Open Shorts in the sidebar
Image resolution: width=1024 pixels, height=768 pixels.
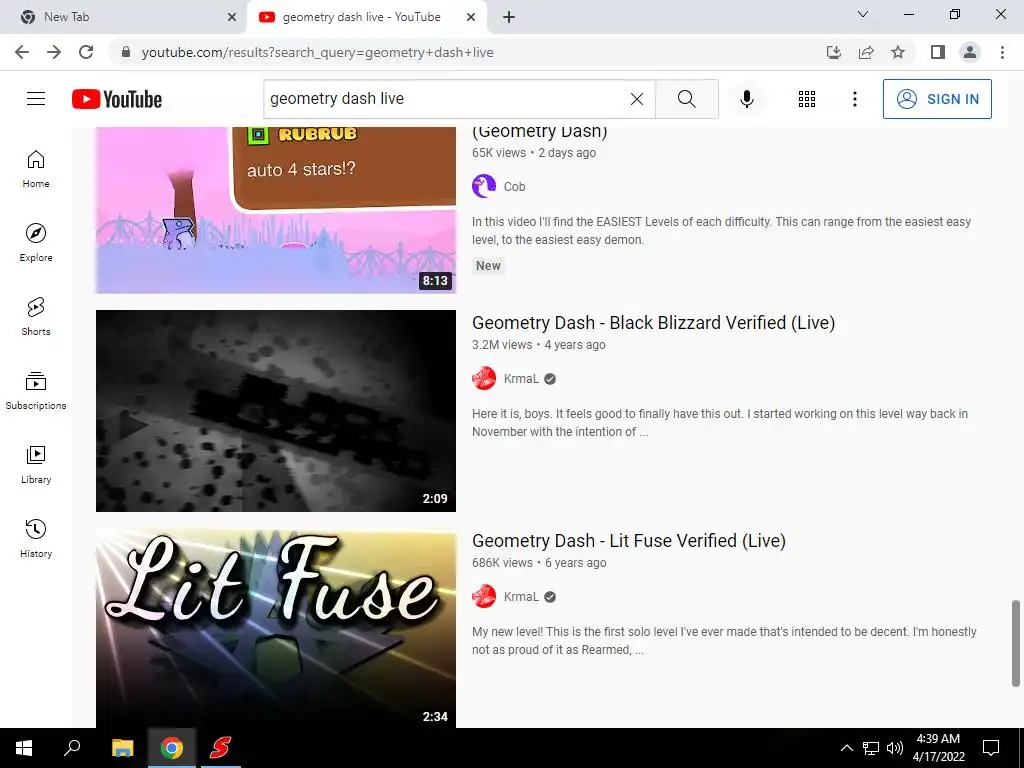[36, 317]
